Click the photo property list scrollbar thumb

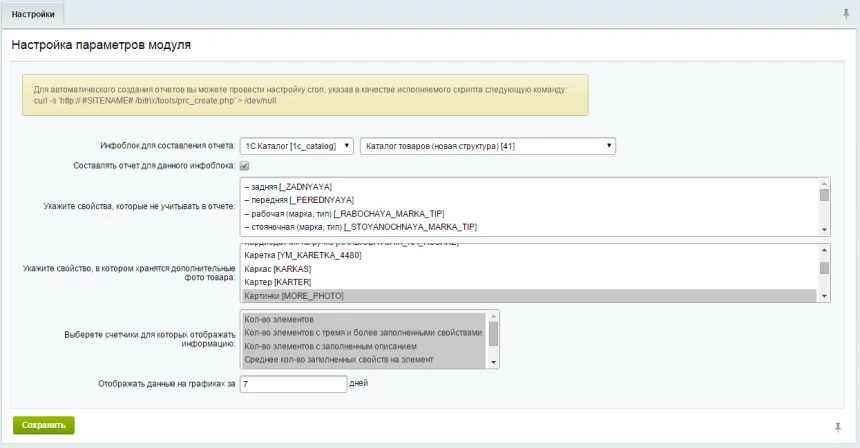824,267
